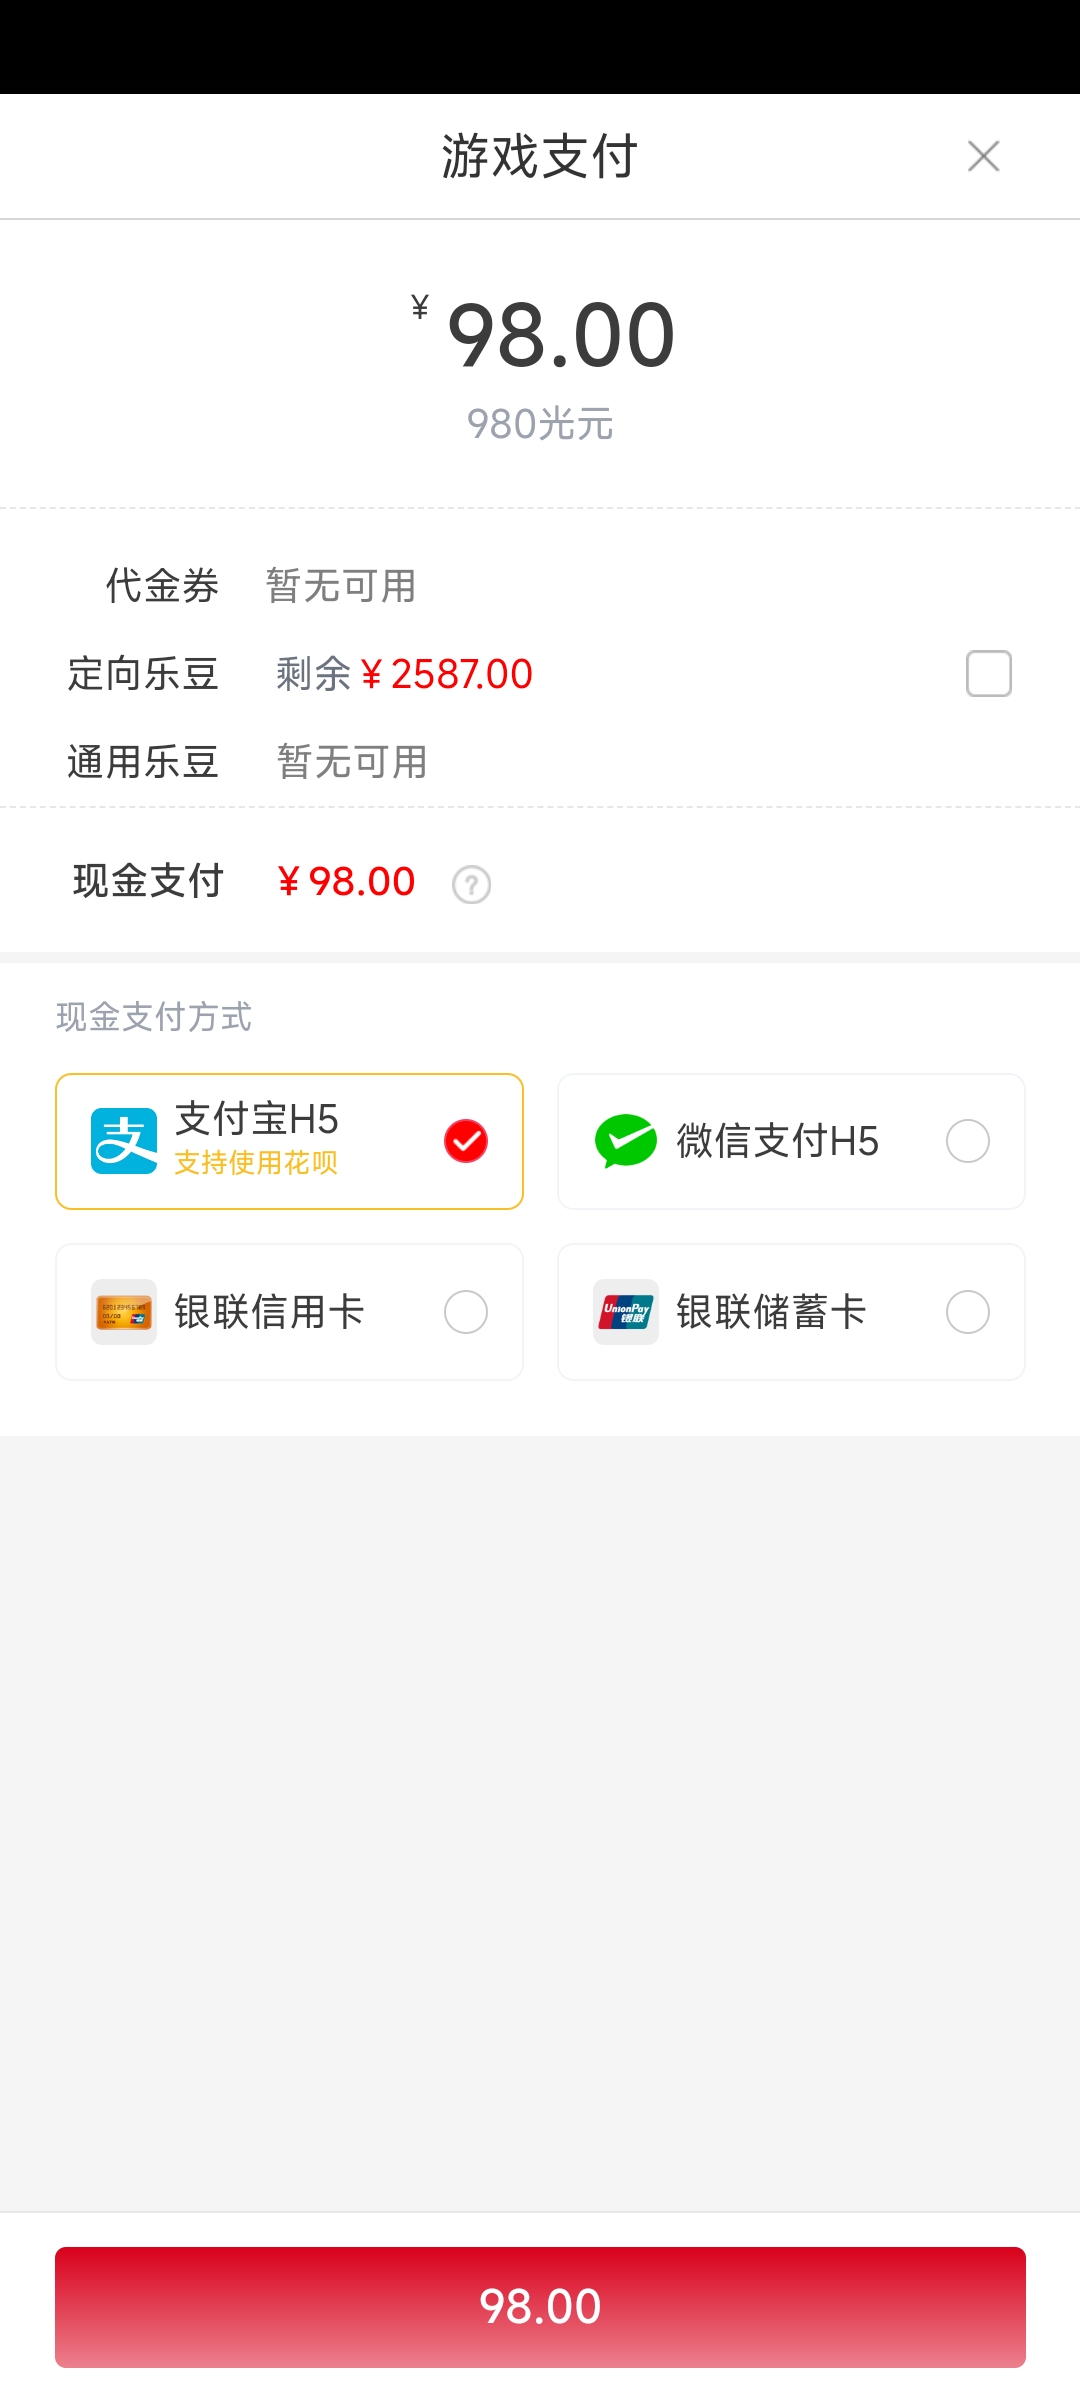
Task: Tap the 微信支付H5 payment label
Action: (x=777, y=1141)
